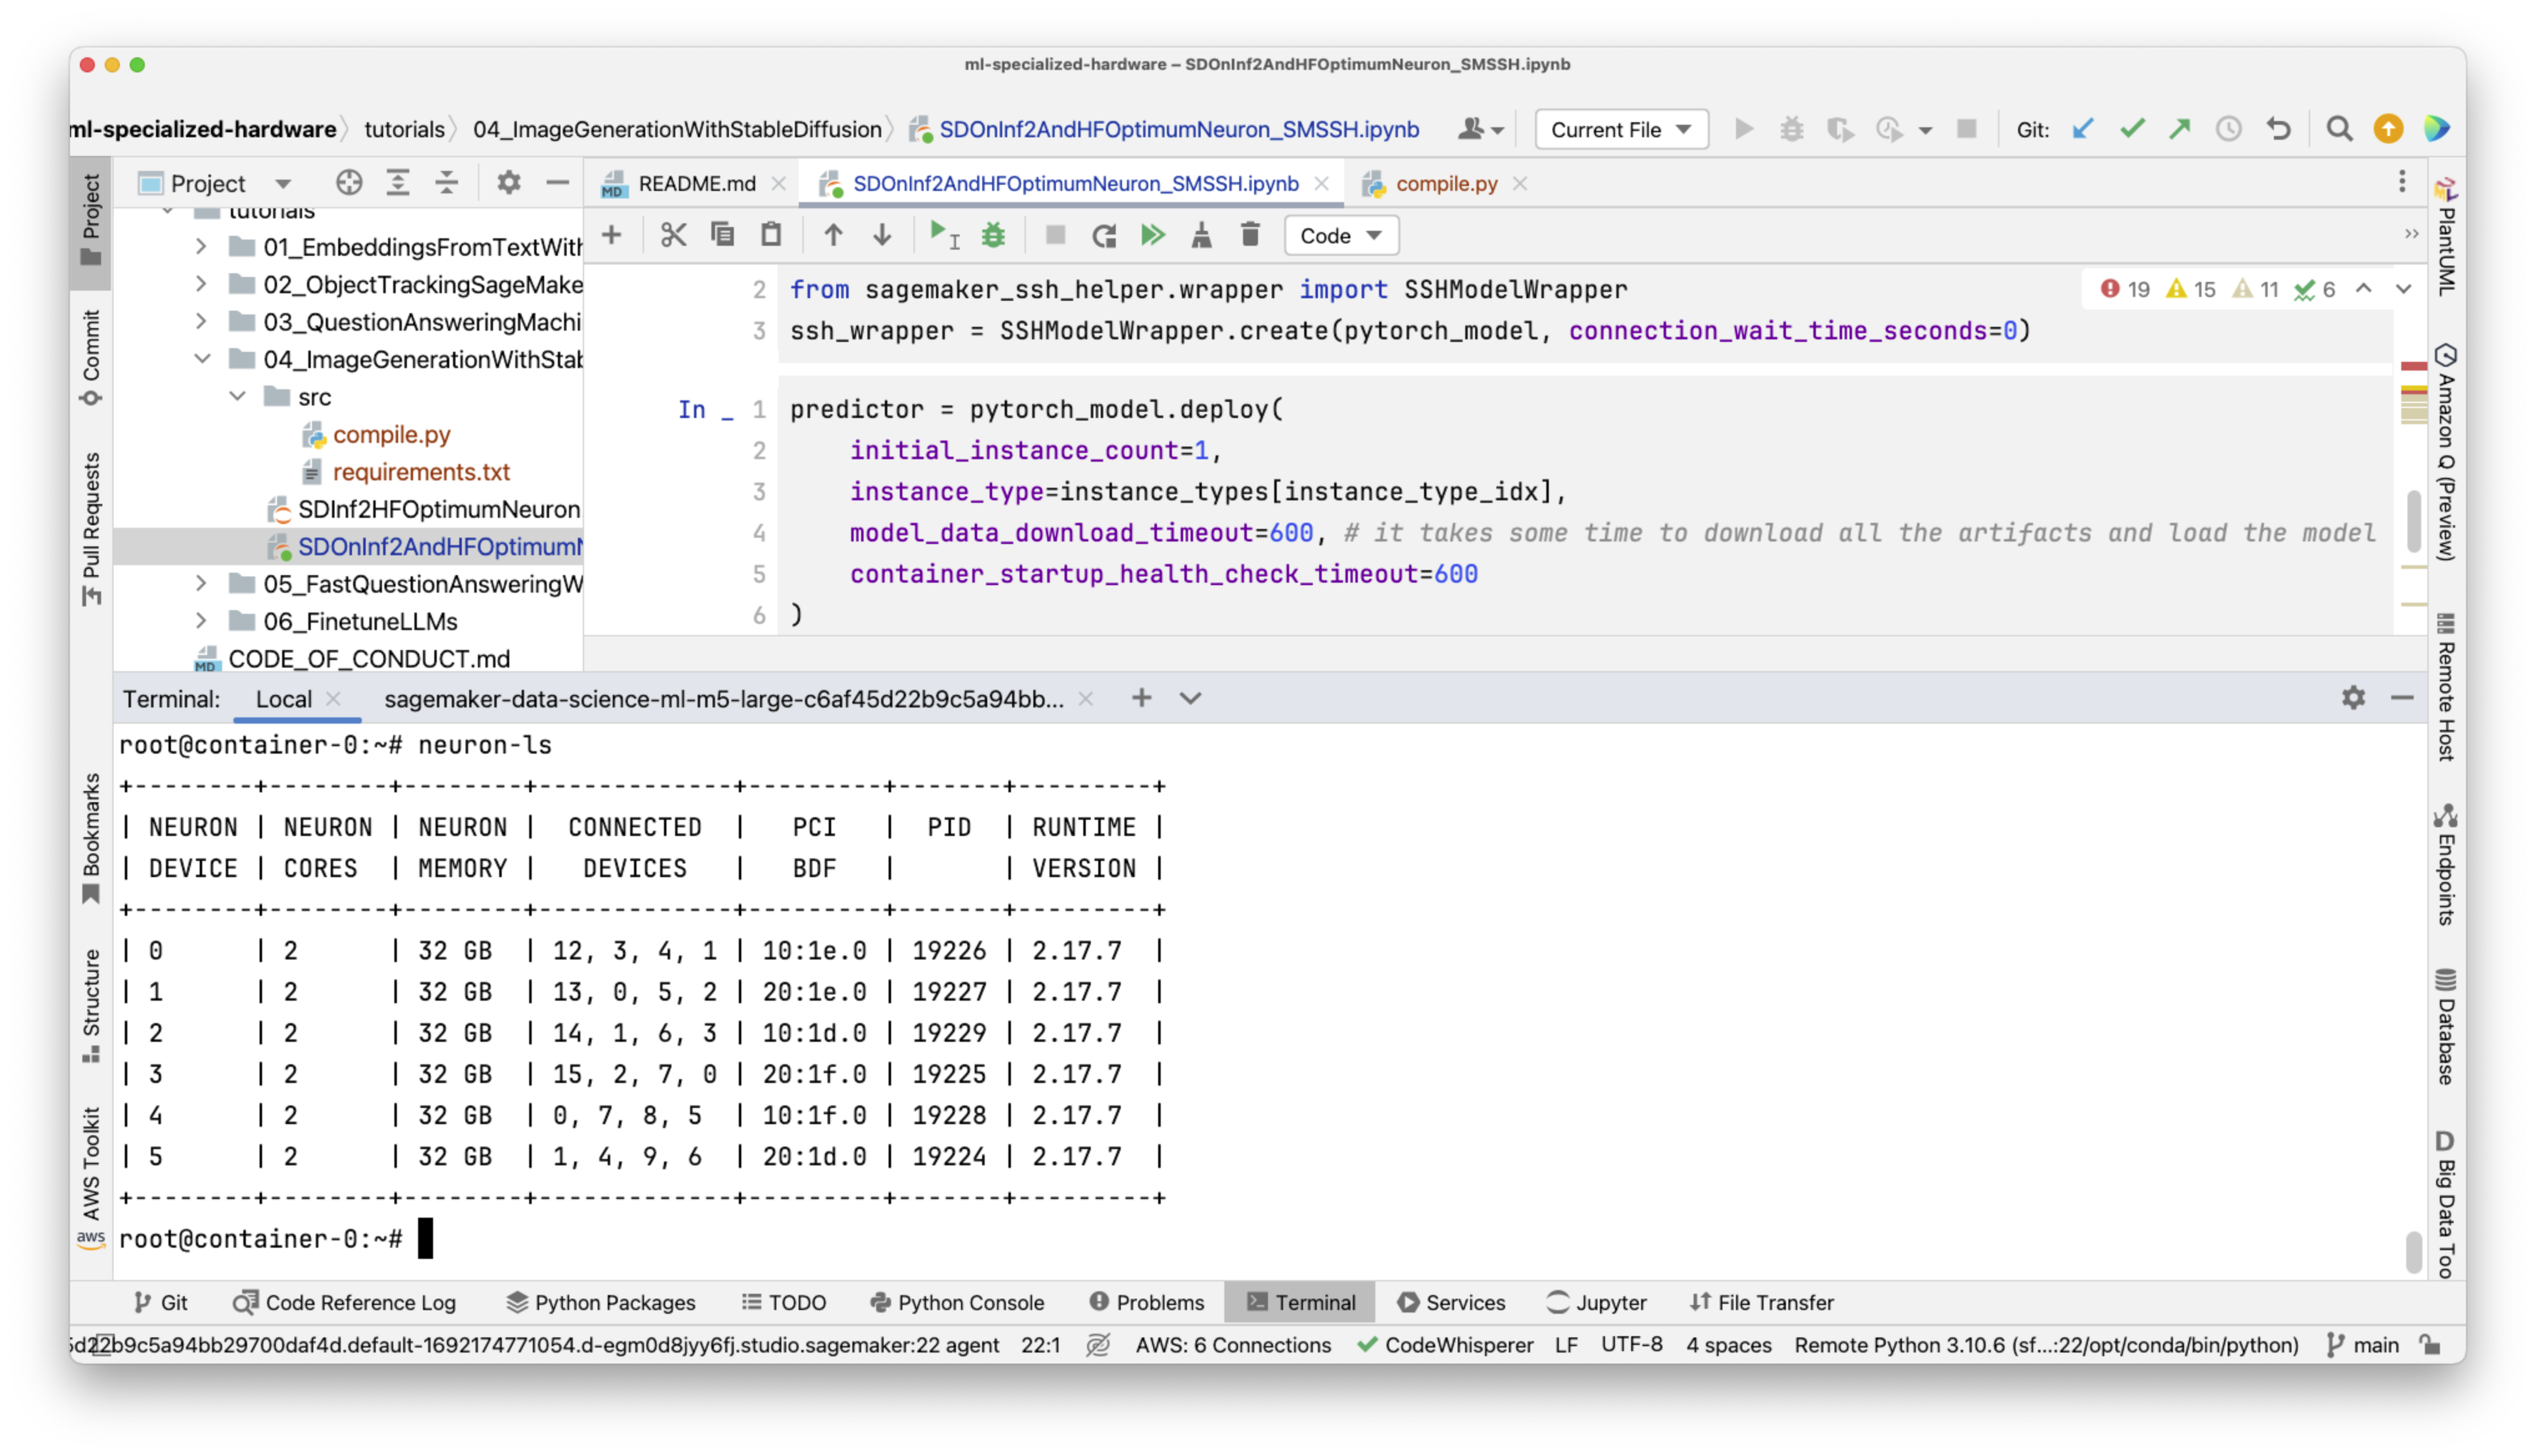Open the sagemaker-data-science terminal tab

pyautogui.click(x=723, y=699)
